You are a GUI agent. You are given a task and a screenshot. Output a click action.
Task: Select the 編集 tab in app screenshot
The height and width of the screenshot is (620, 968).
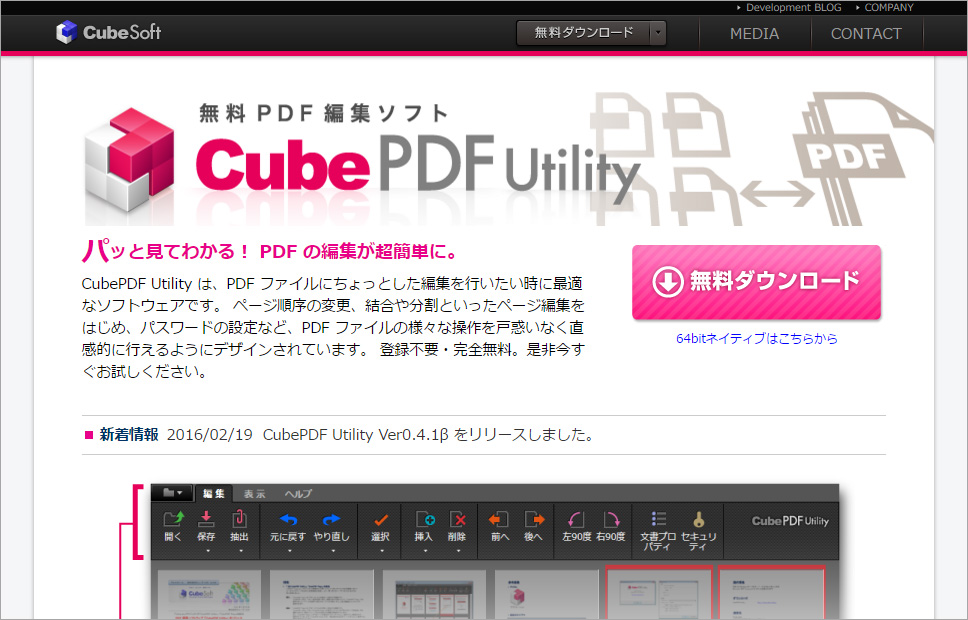pos(214,493)
